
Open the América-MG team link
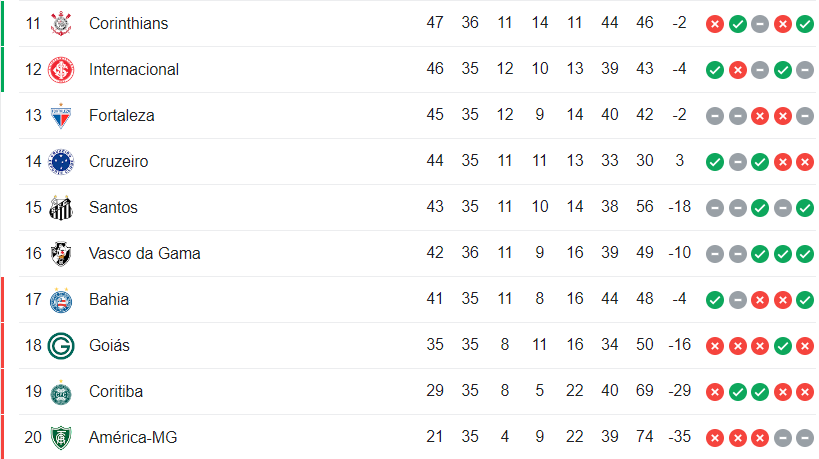(x=133, y=437)
